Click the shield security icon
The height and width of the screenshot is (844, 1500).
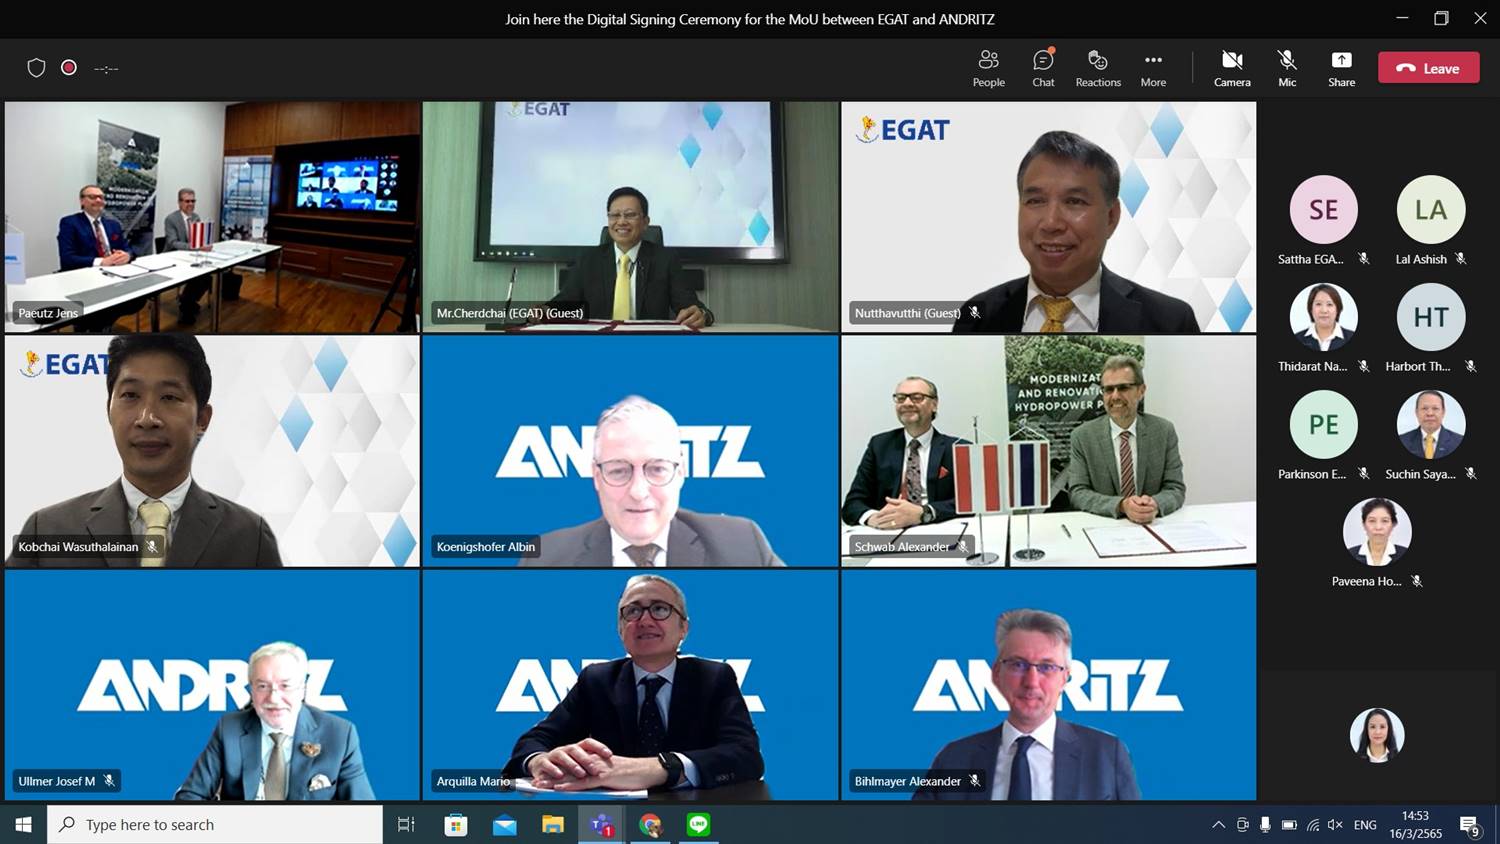(x=36, y=68)
